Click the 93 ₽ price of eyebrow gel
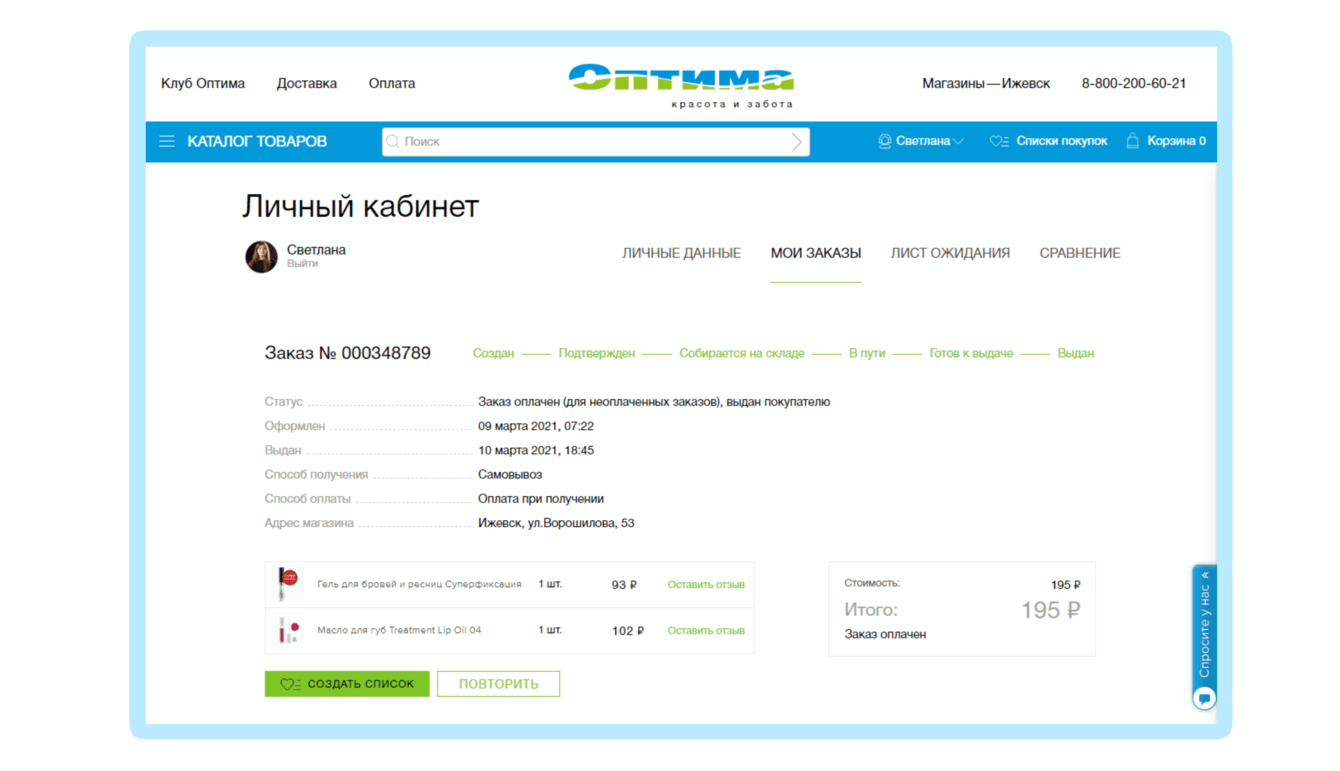The image size is (1340, 771). click(x=624, y=584)
